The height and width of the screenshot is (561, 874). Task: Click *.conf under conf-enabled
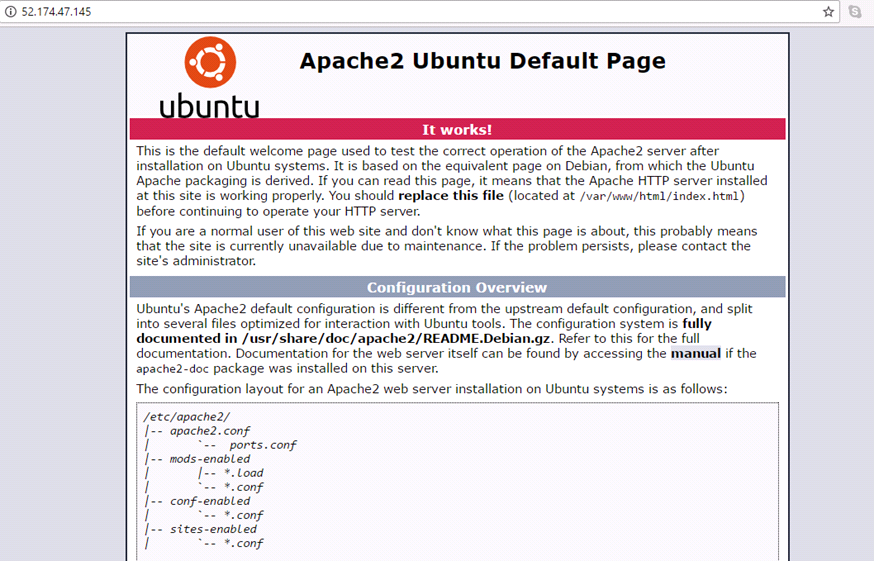[244, 515]
